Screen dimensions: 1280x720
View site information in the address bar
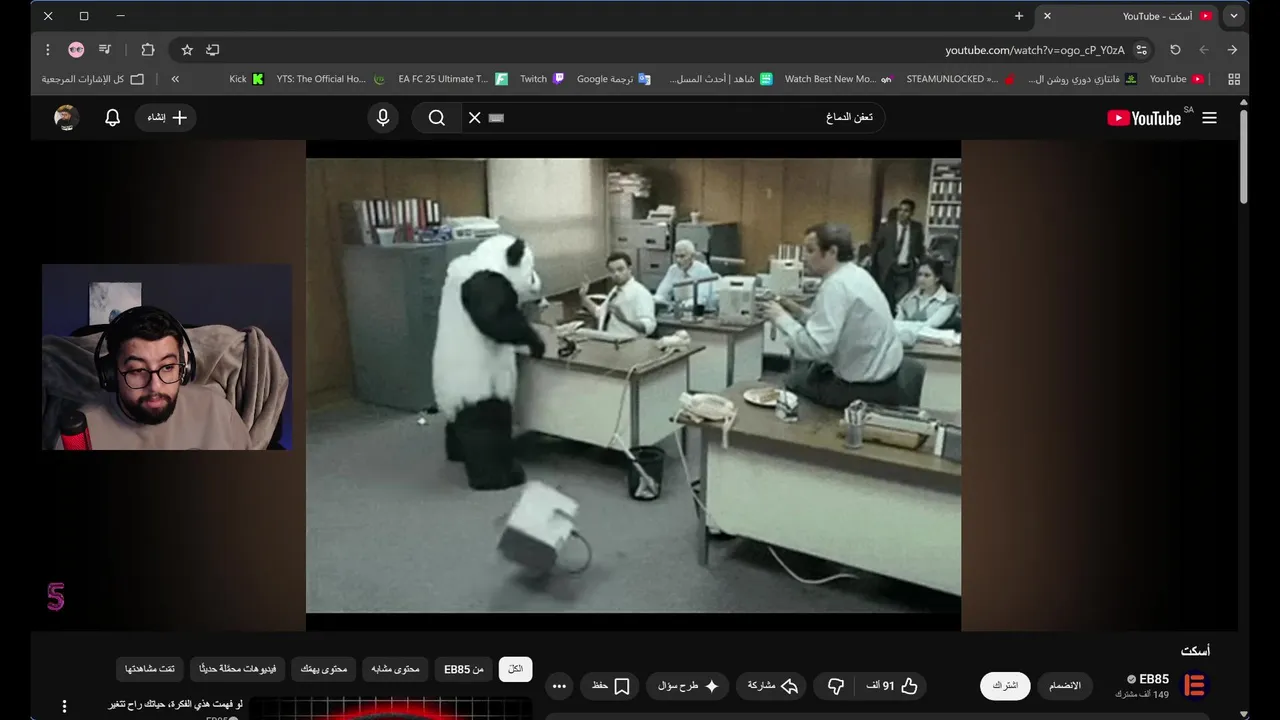click(1142, 50)
